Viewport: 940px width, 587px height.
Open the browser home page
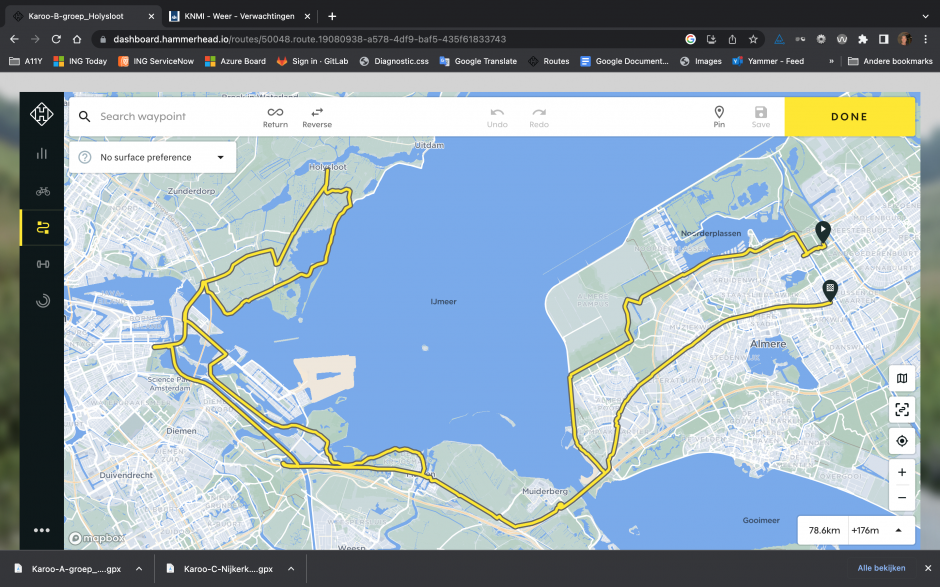pyautogui.click(x=77, y=39)
